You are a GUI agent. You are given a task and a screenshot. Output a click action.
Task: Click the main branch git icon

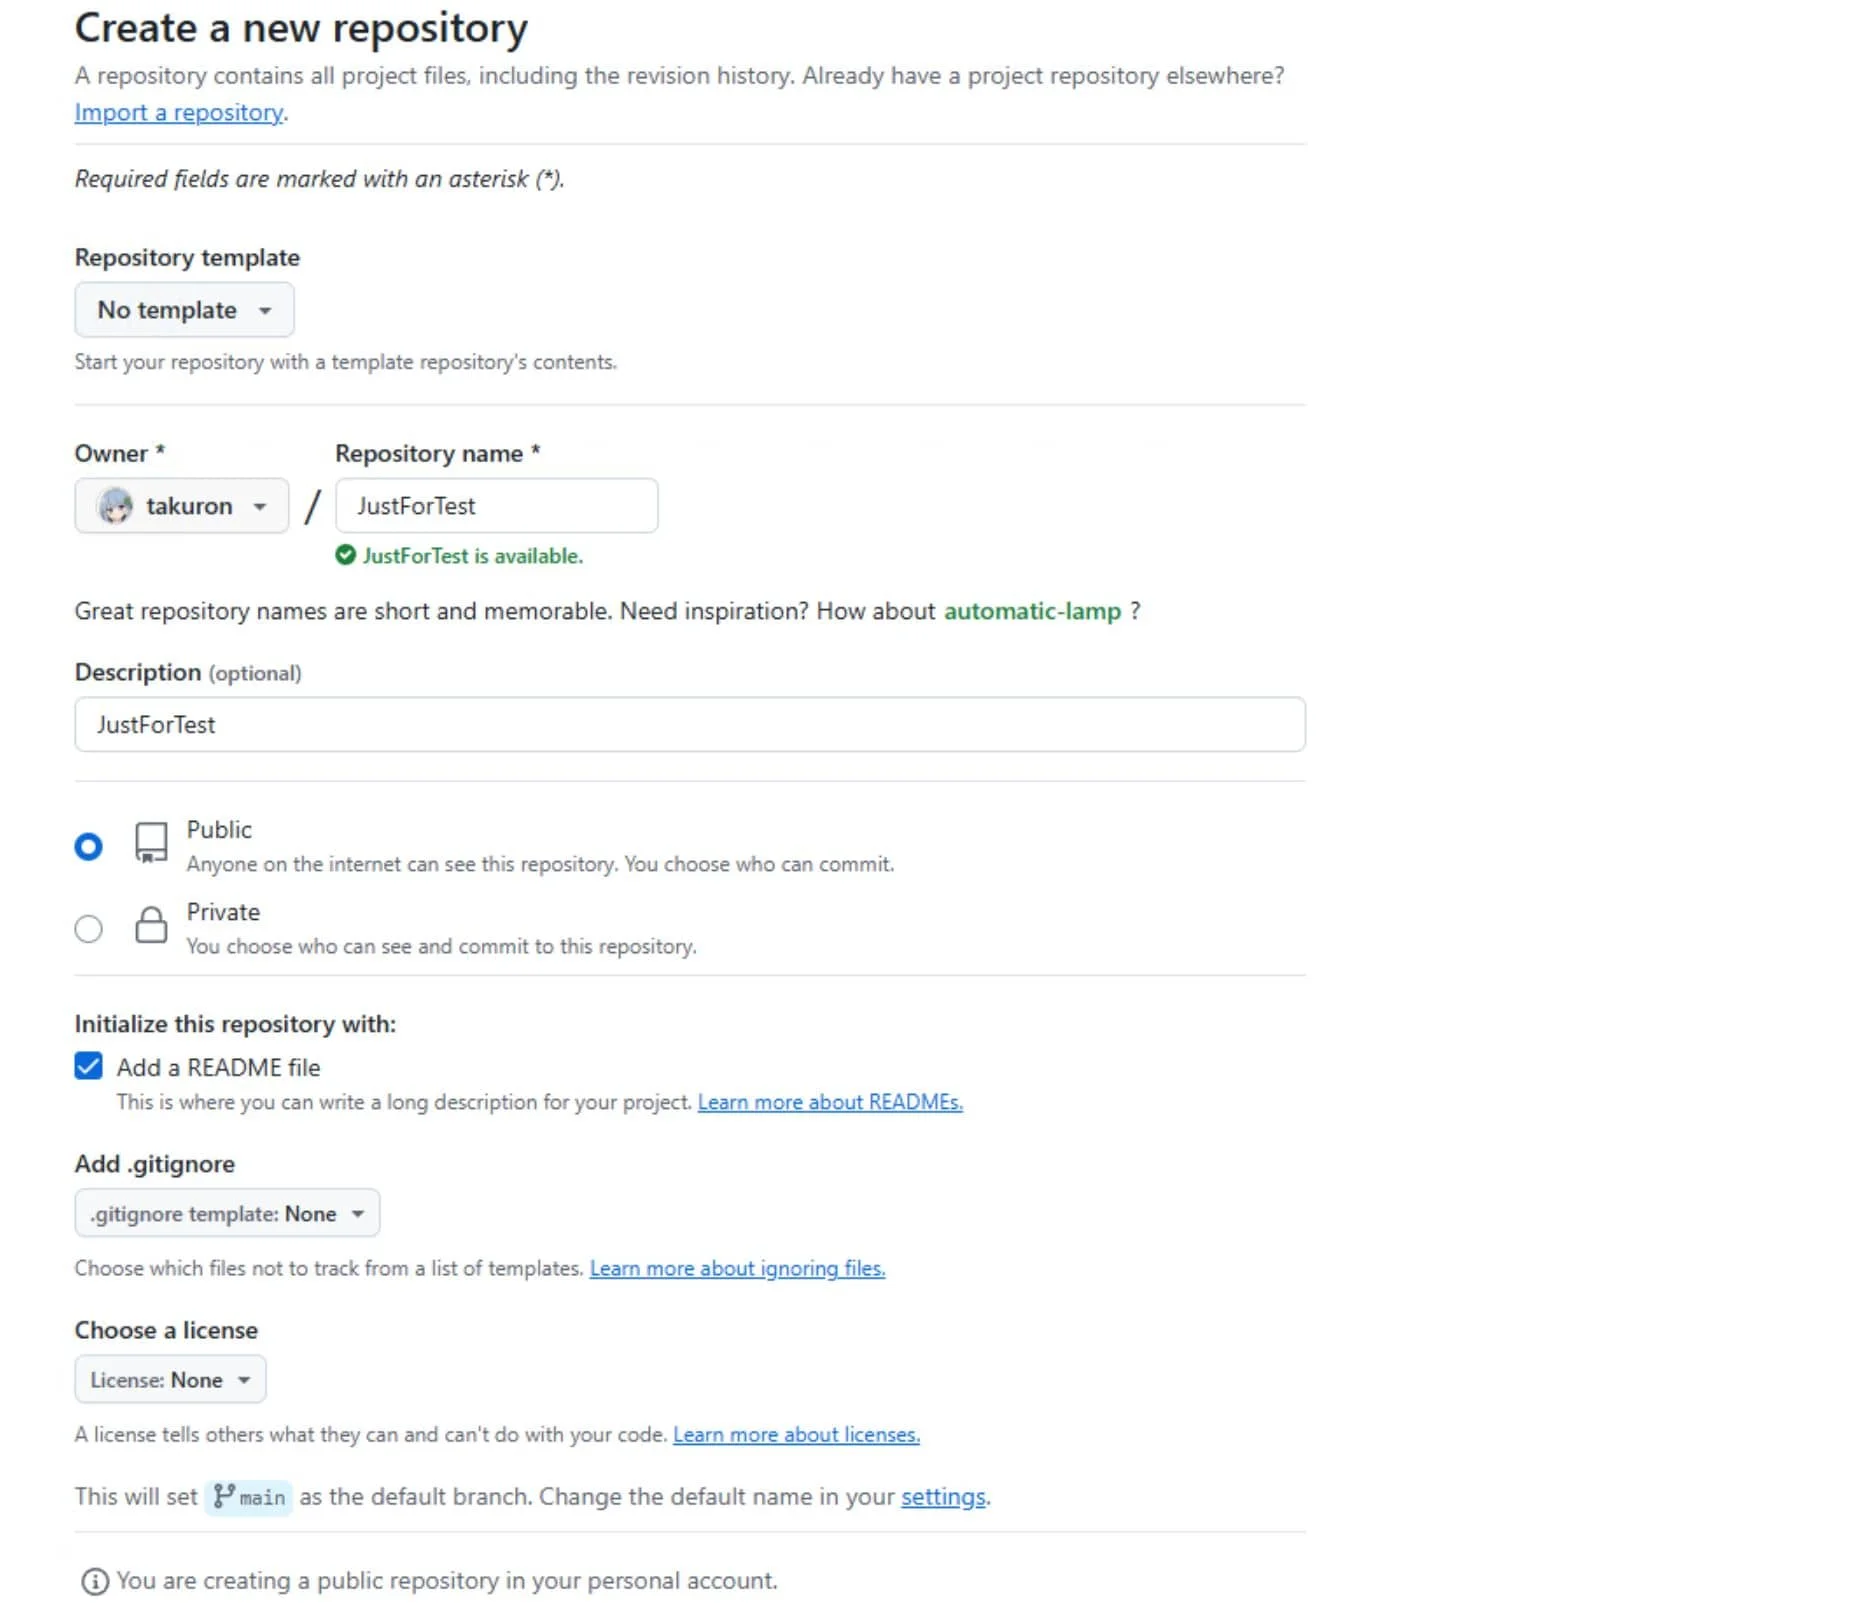(224, 1496)
